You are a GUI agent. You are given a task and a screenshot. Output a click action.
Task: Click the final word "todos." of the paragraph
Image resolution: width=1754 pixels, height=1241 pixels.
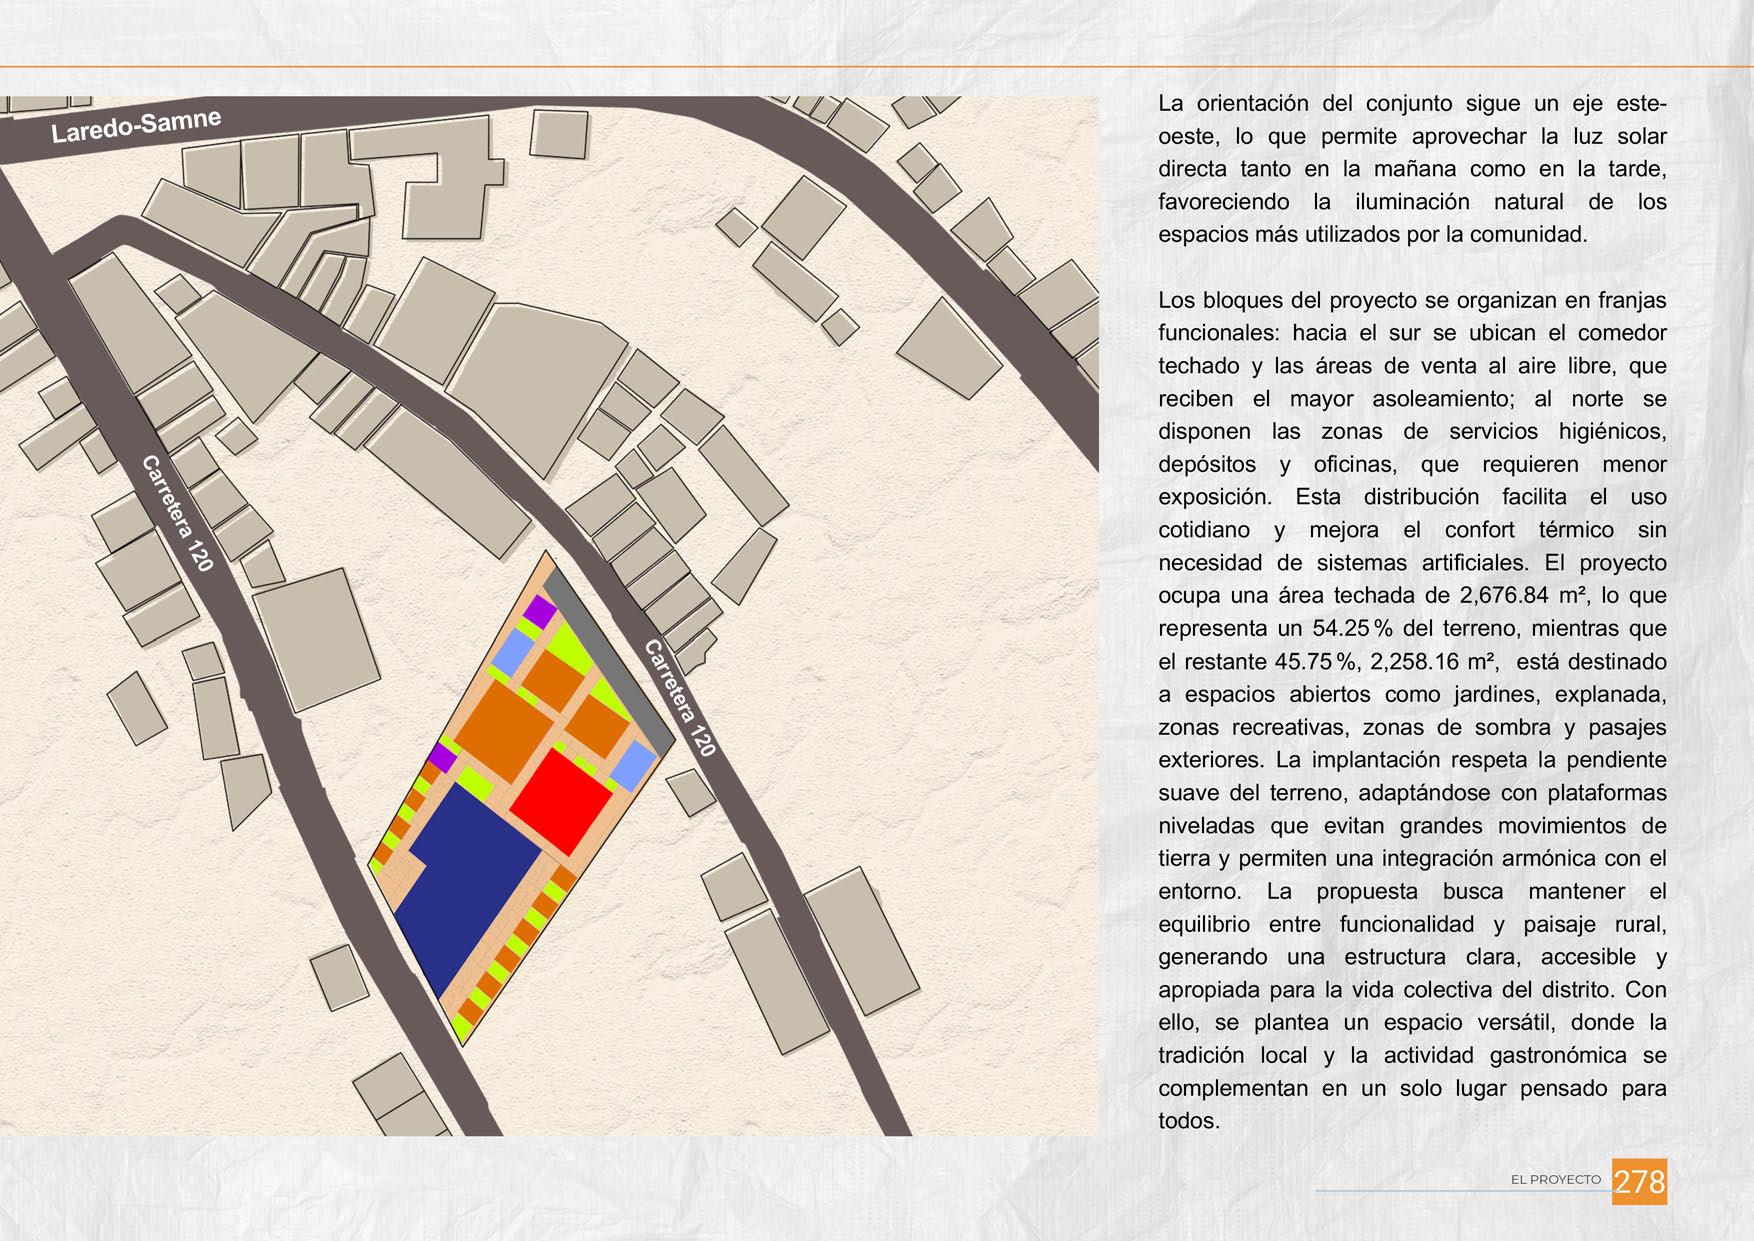(x=1189, y=1121)
